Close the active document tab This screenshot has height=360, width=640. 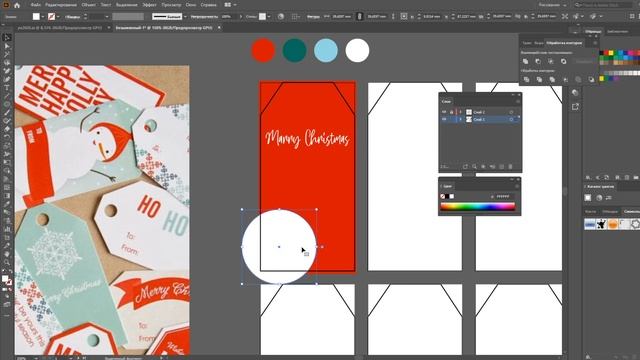[x=219, y=28]
